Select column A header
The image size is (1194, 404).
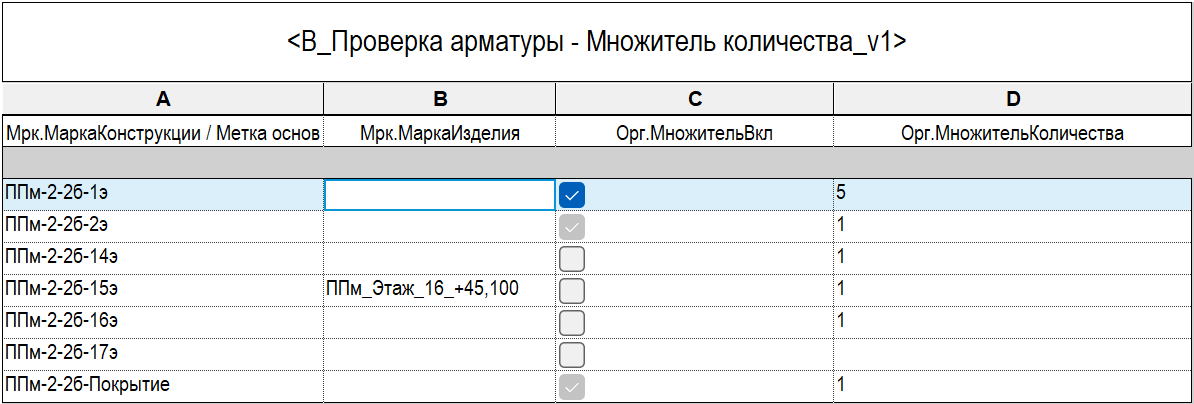tap(162, 98)
